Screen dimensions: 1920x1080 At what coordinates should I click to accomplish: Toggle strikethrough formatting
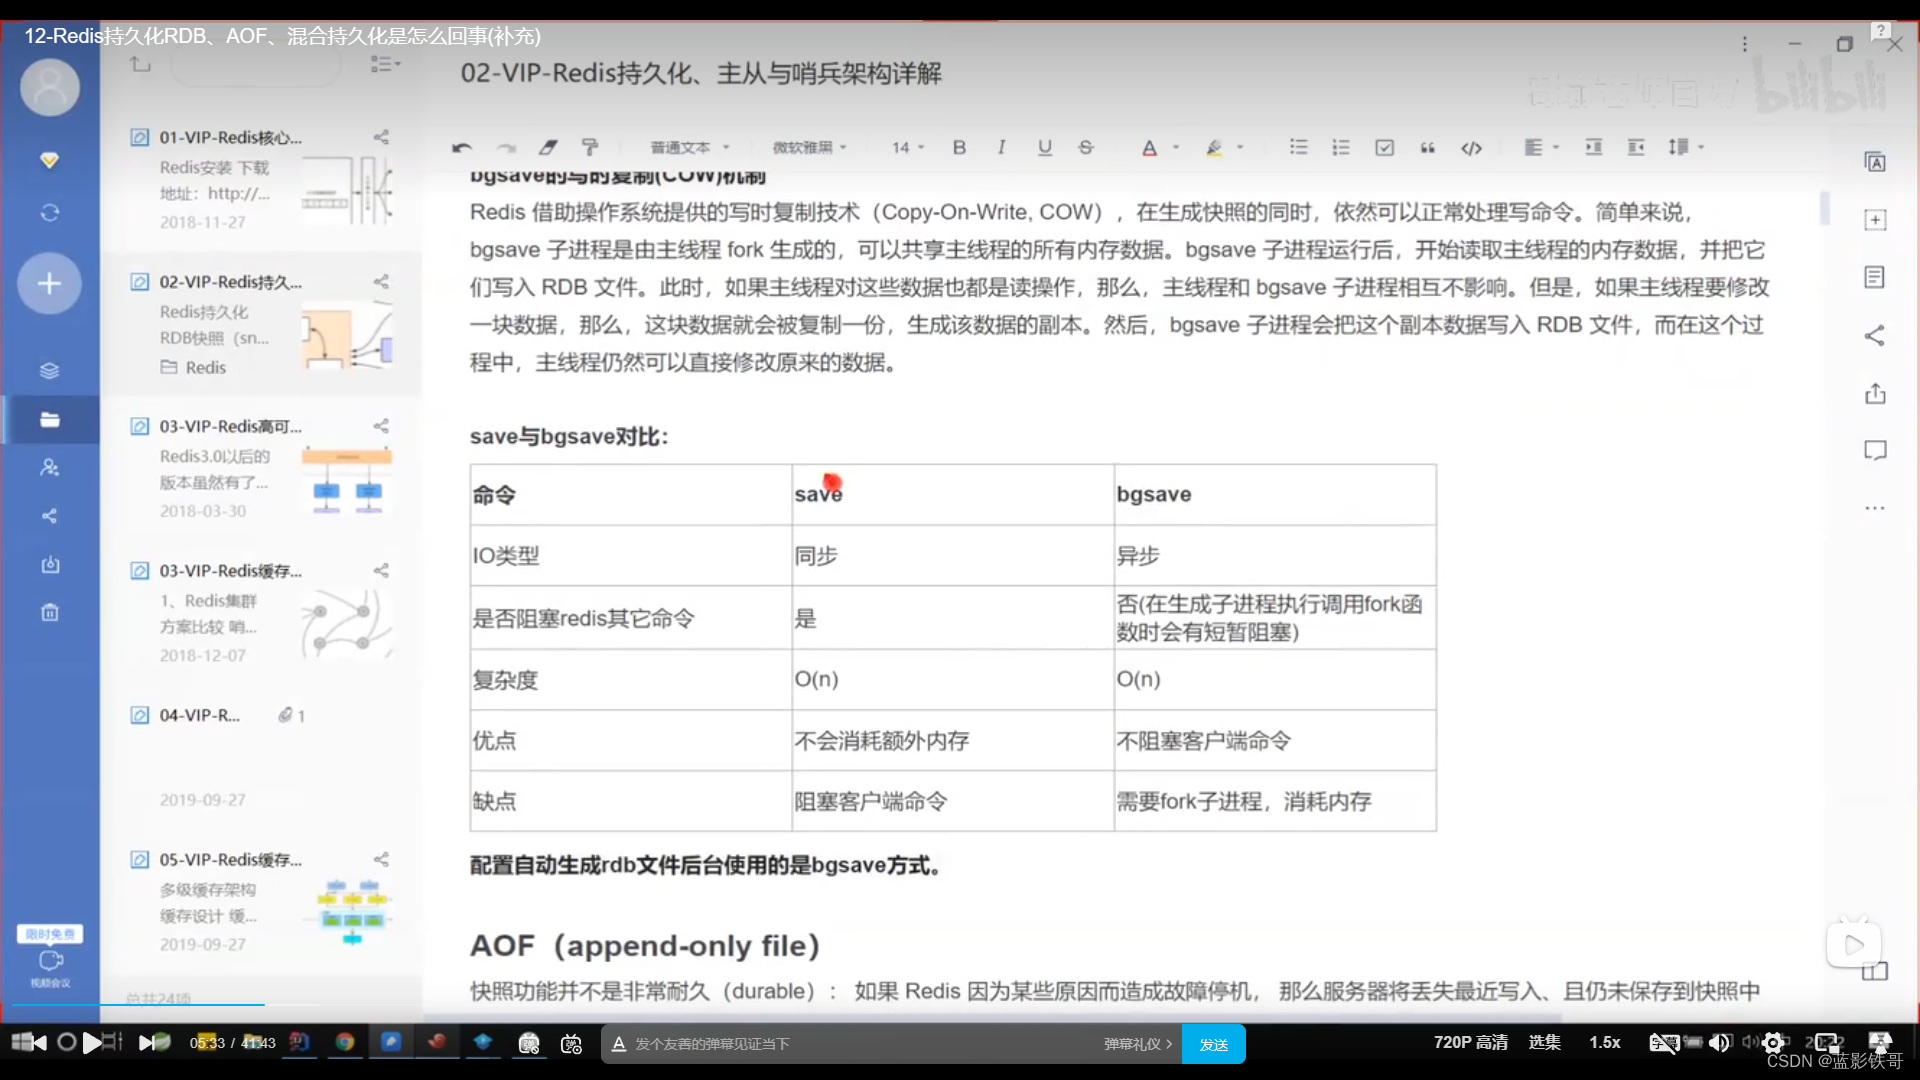(1086, 148)
